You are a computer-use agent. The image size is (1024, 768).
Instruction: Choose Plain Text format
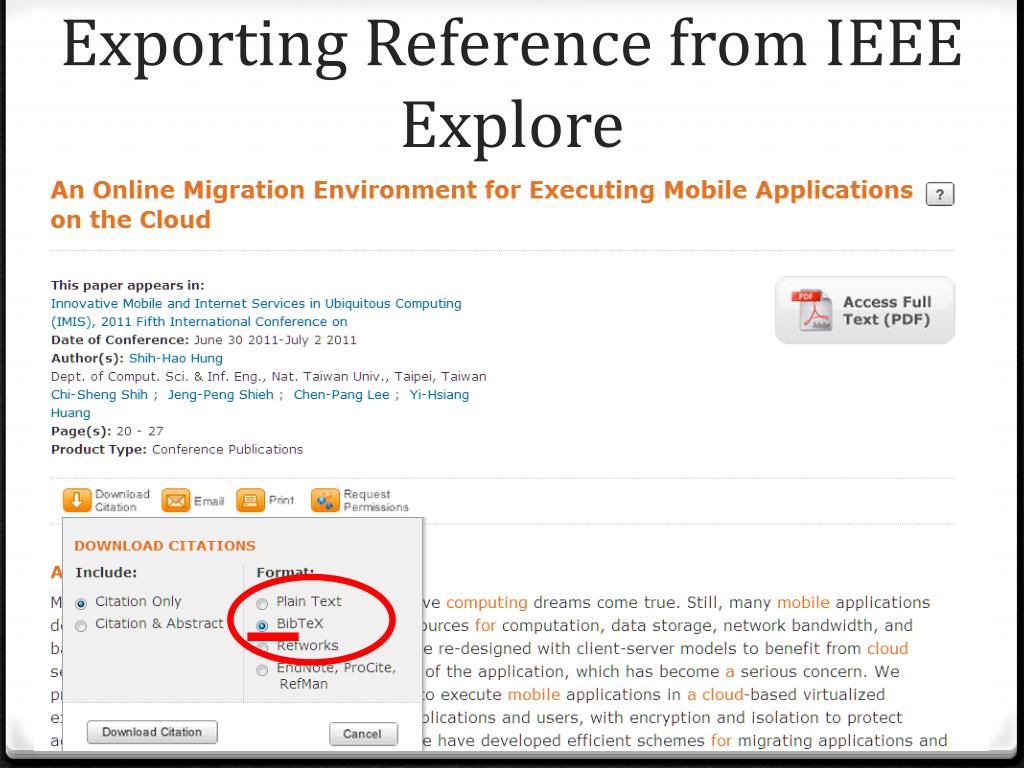click(x=262, y=603)
